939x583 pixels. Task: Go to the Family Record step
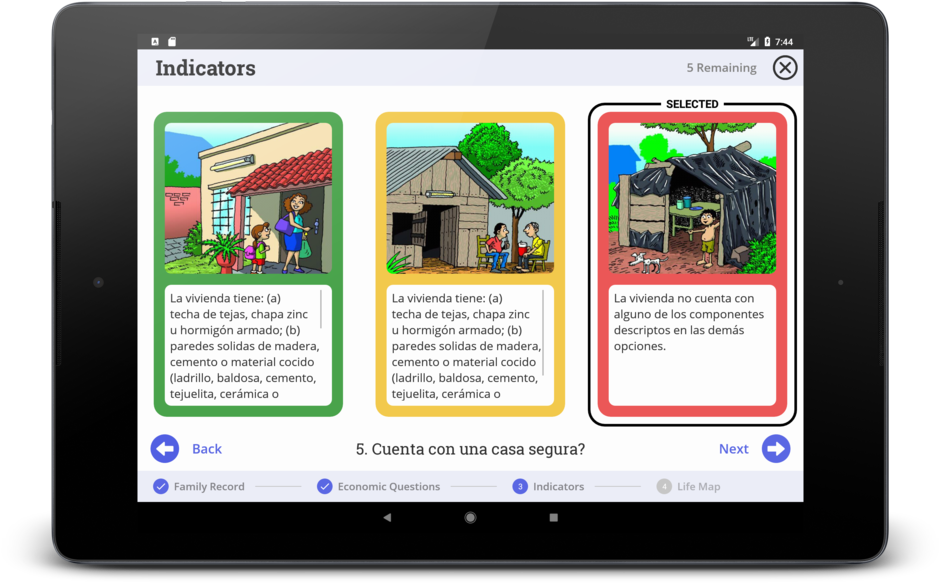[x=209, y=487]
